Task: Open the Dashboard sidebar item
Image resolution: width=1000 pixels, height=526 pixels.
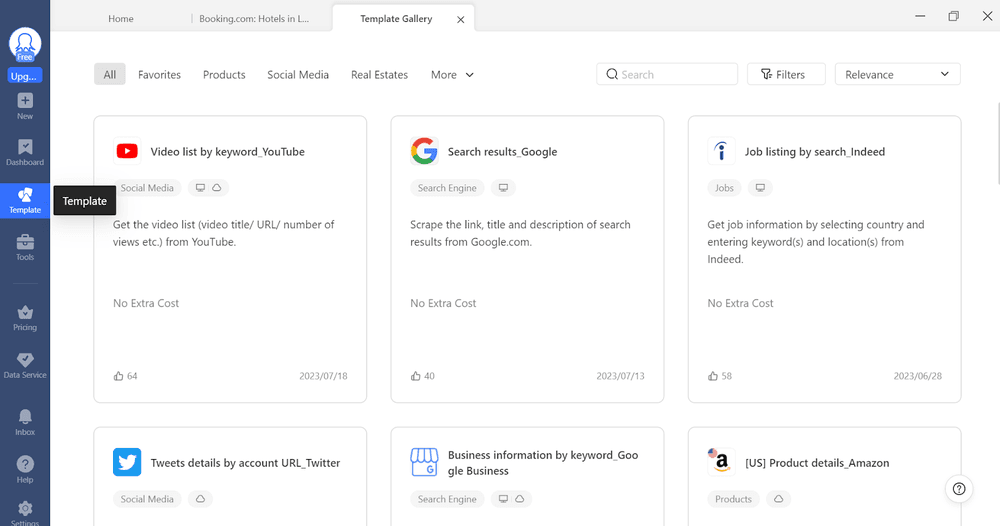Action: click(25, 153)
